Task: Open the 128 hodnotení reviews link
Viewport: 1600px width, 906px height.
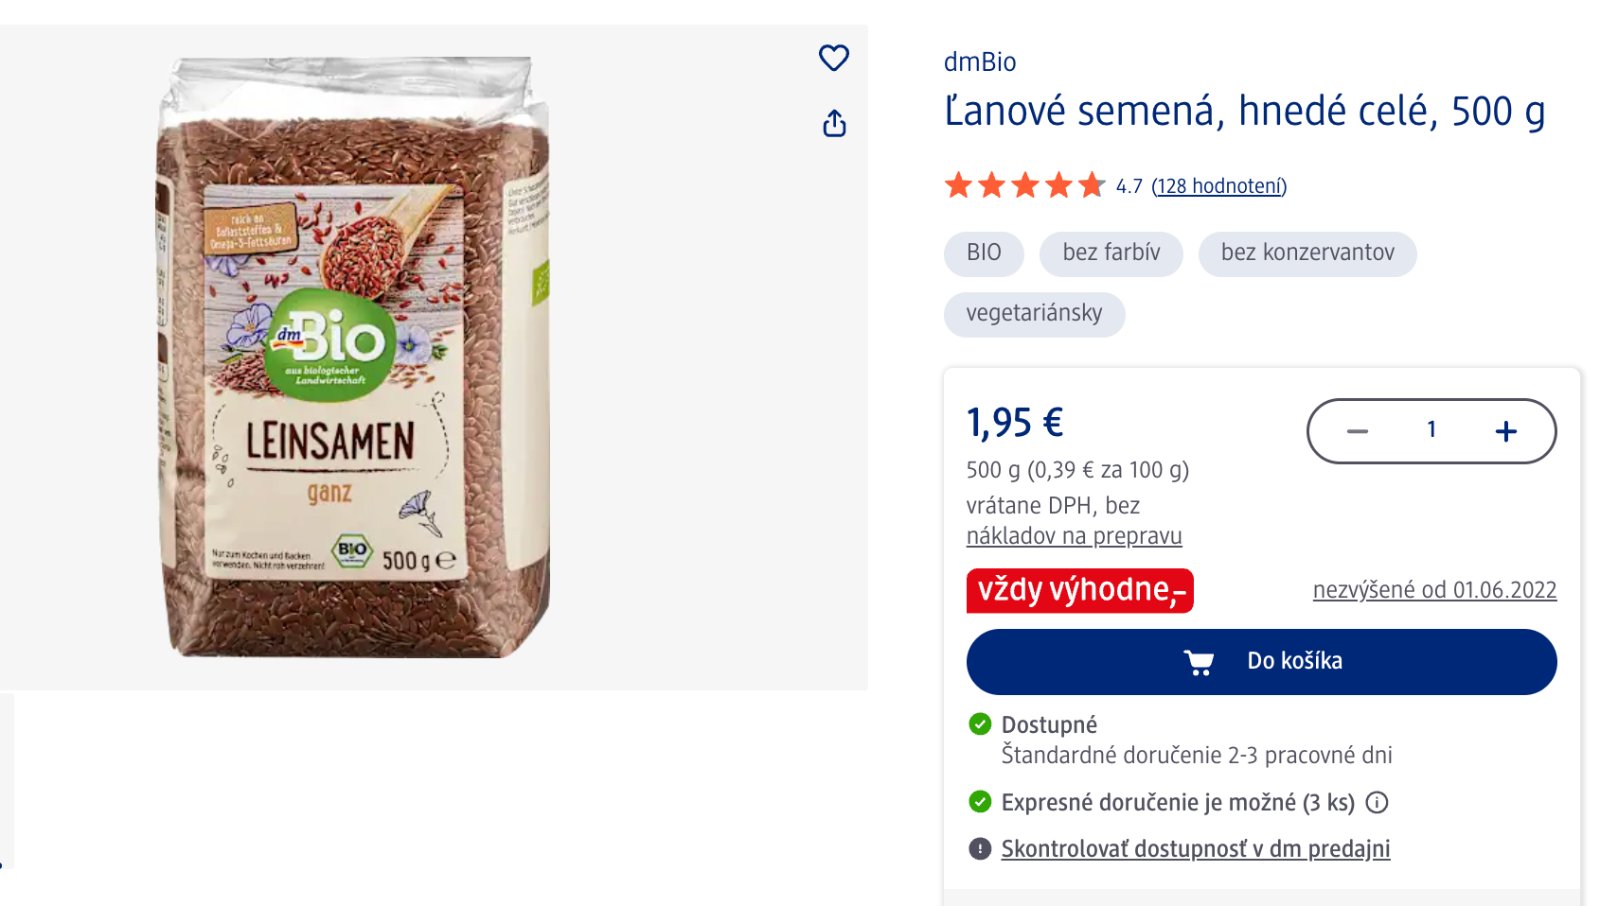Action: [1219, 186]
